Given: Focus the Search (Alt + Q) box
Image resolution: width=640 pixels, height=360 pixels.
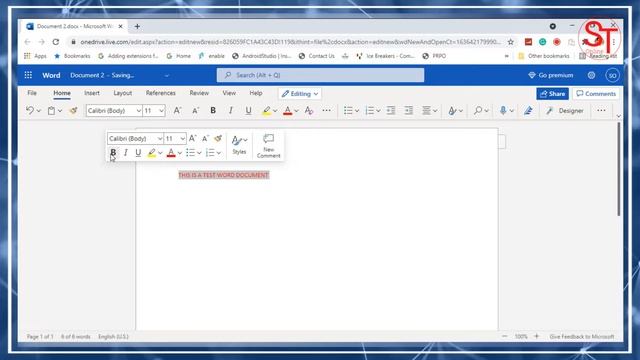Looking at the screenshot, I should [320, 75].
